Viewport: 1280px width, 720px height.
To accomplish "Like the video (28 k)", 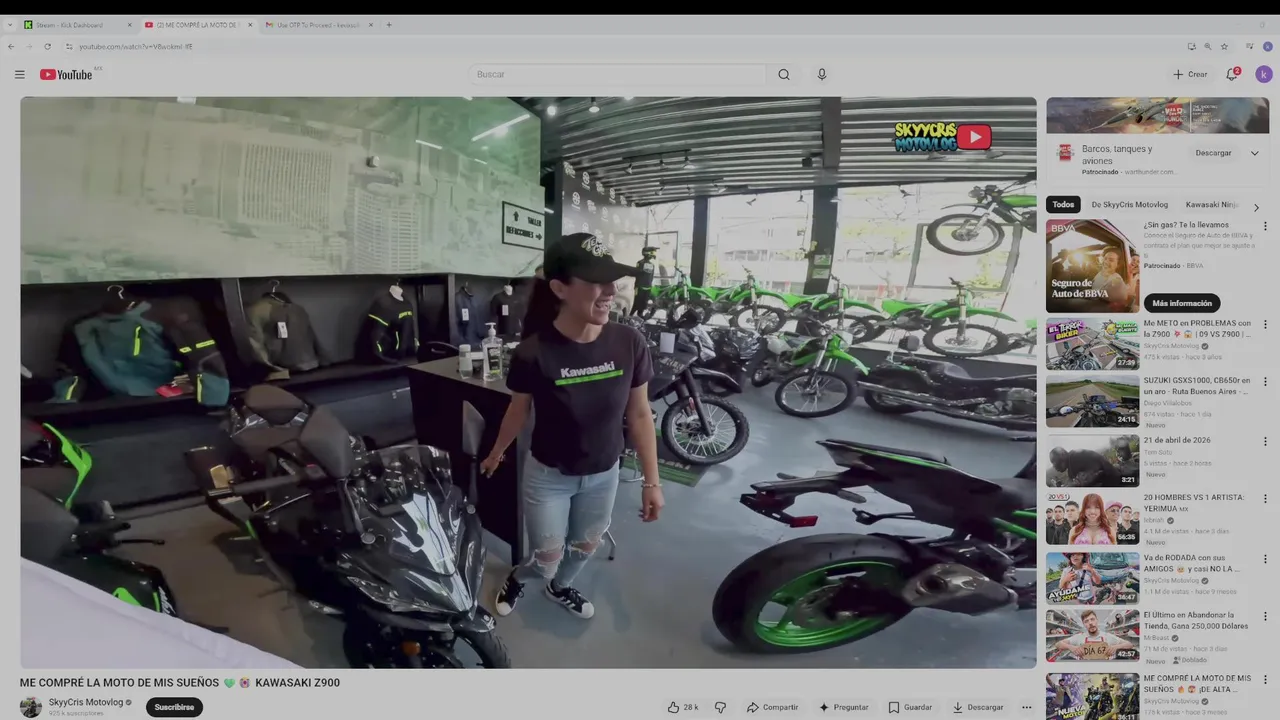I will pyautogui.click(x=683, y=707).
